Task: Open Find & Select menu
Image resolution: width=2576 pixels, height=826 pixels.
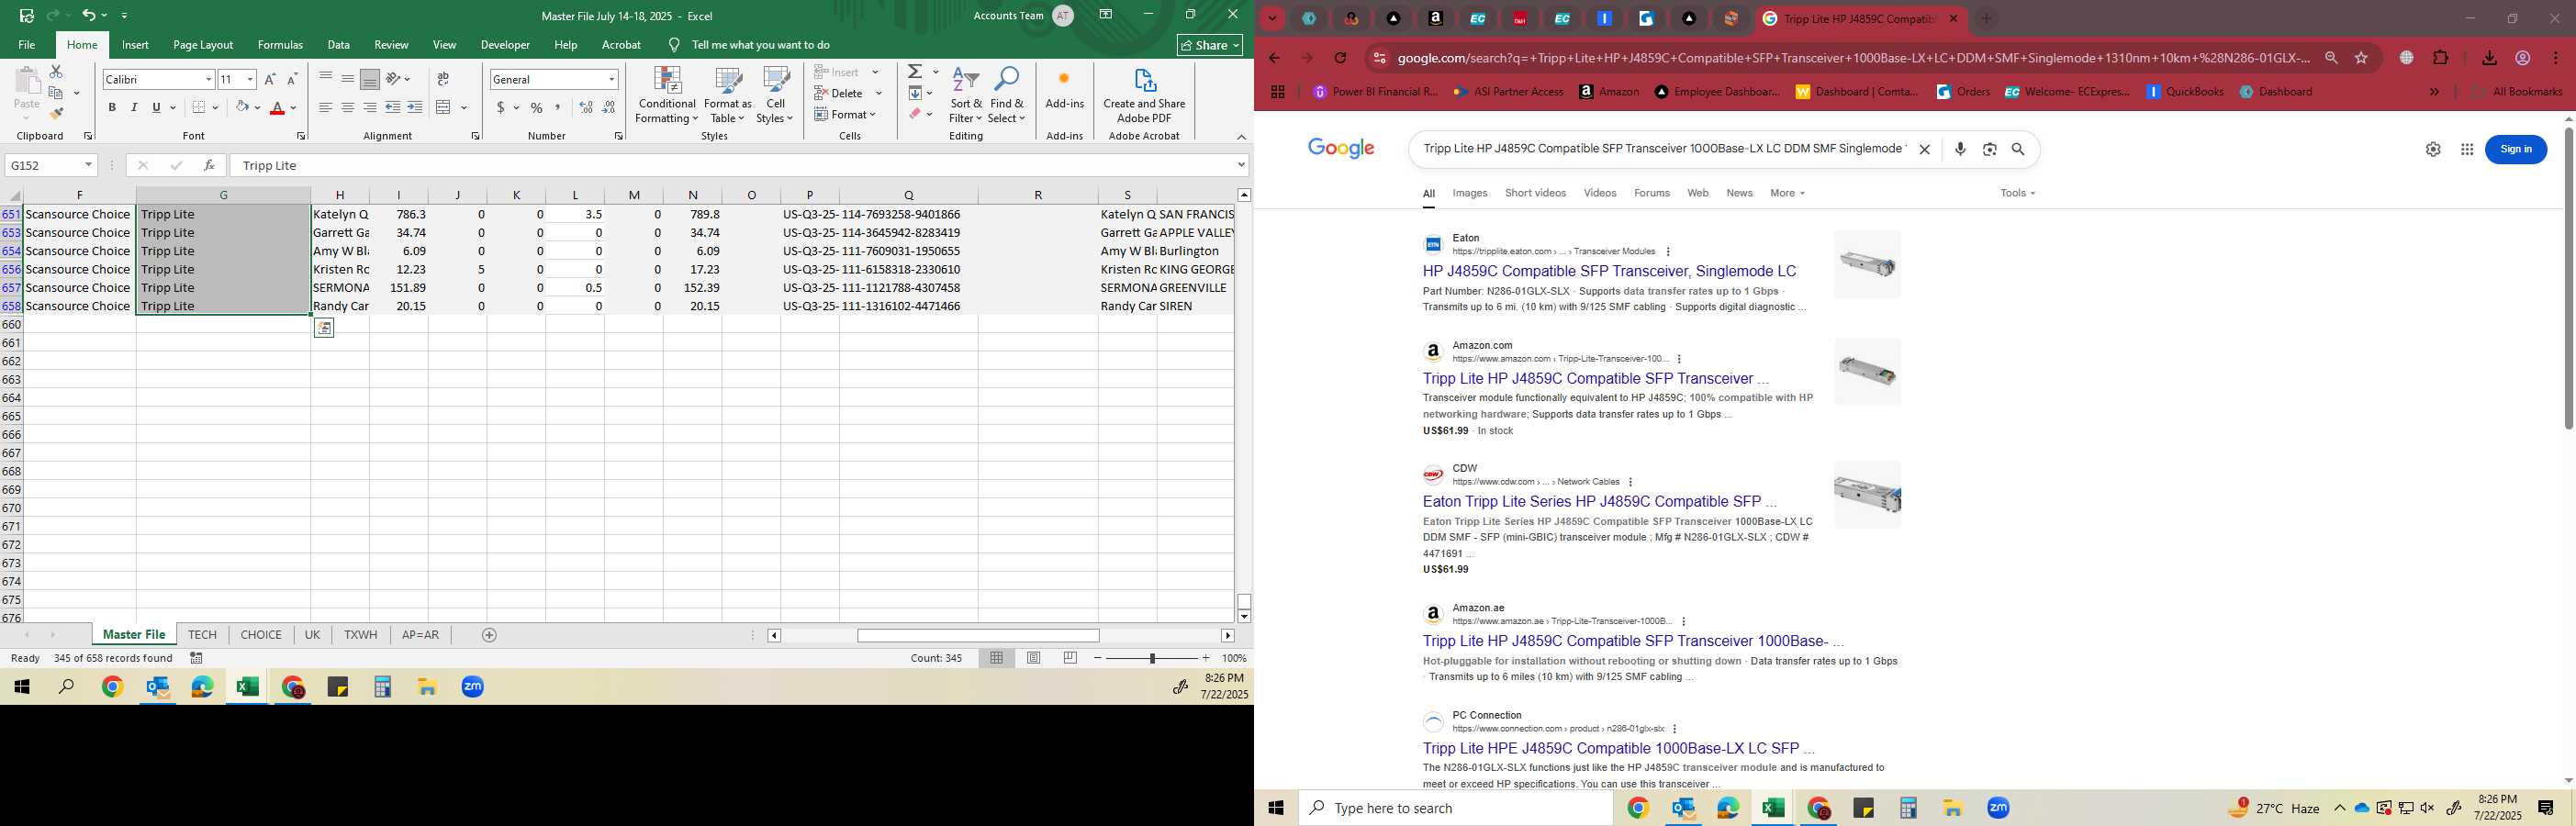Action: tap(1007, 96)
